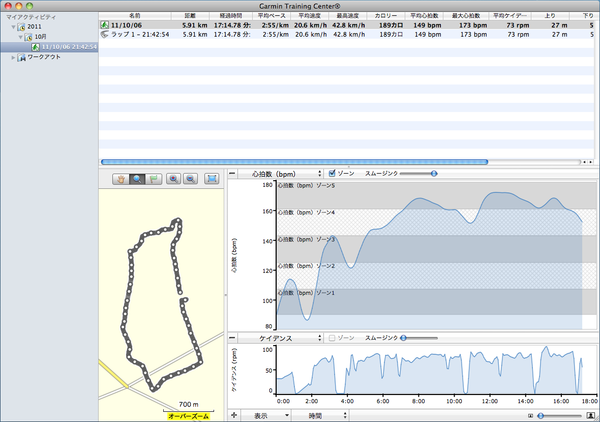Viewport: 600px width, 422px height.
Task: Click the 心拍数 (bpm) ゾーン5 label on the graph
Action: (x=306, y=186)
